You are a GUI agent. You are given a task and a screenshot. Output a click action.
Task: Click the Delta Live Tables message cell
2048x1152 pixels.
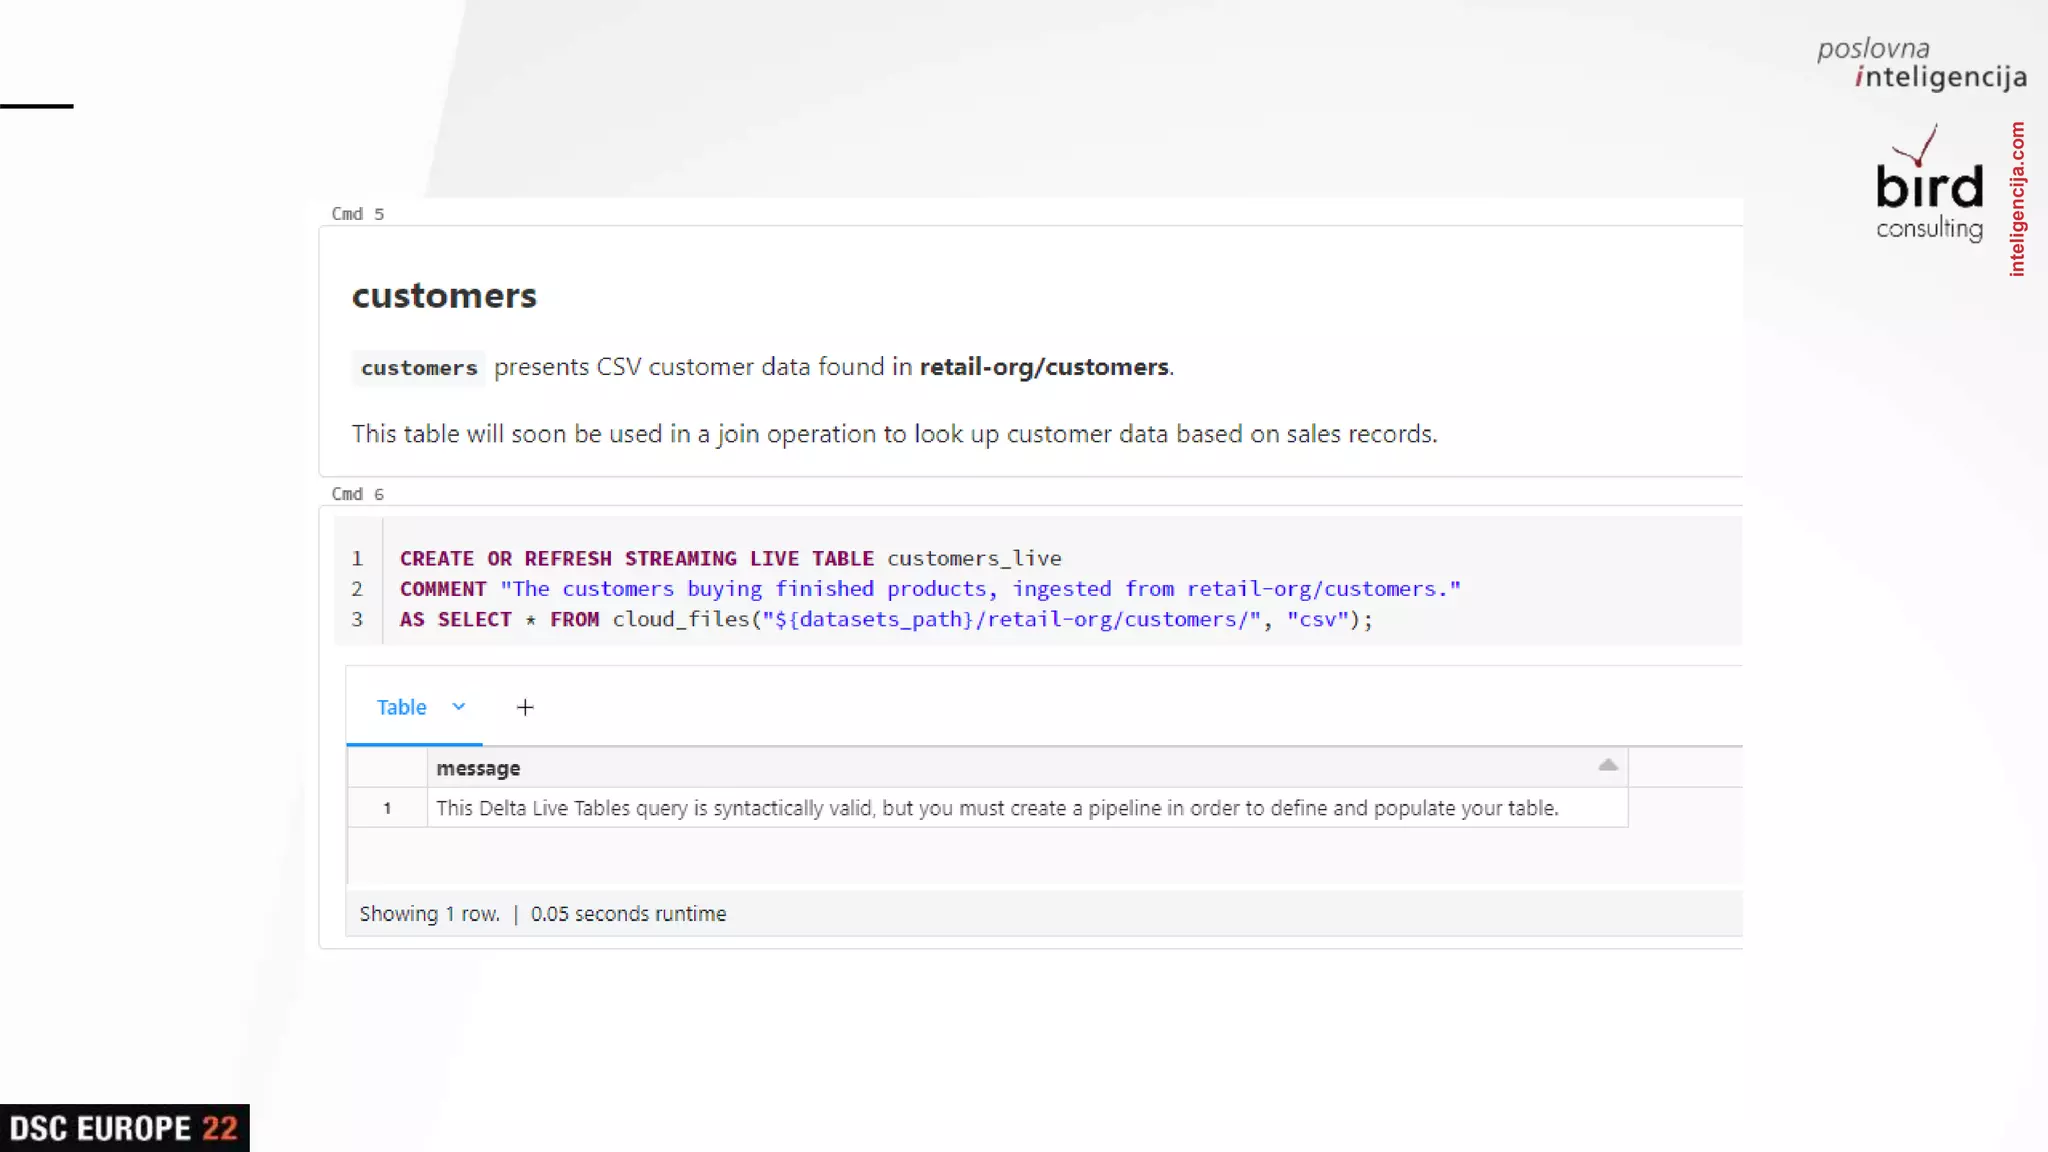(996, 808)
